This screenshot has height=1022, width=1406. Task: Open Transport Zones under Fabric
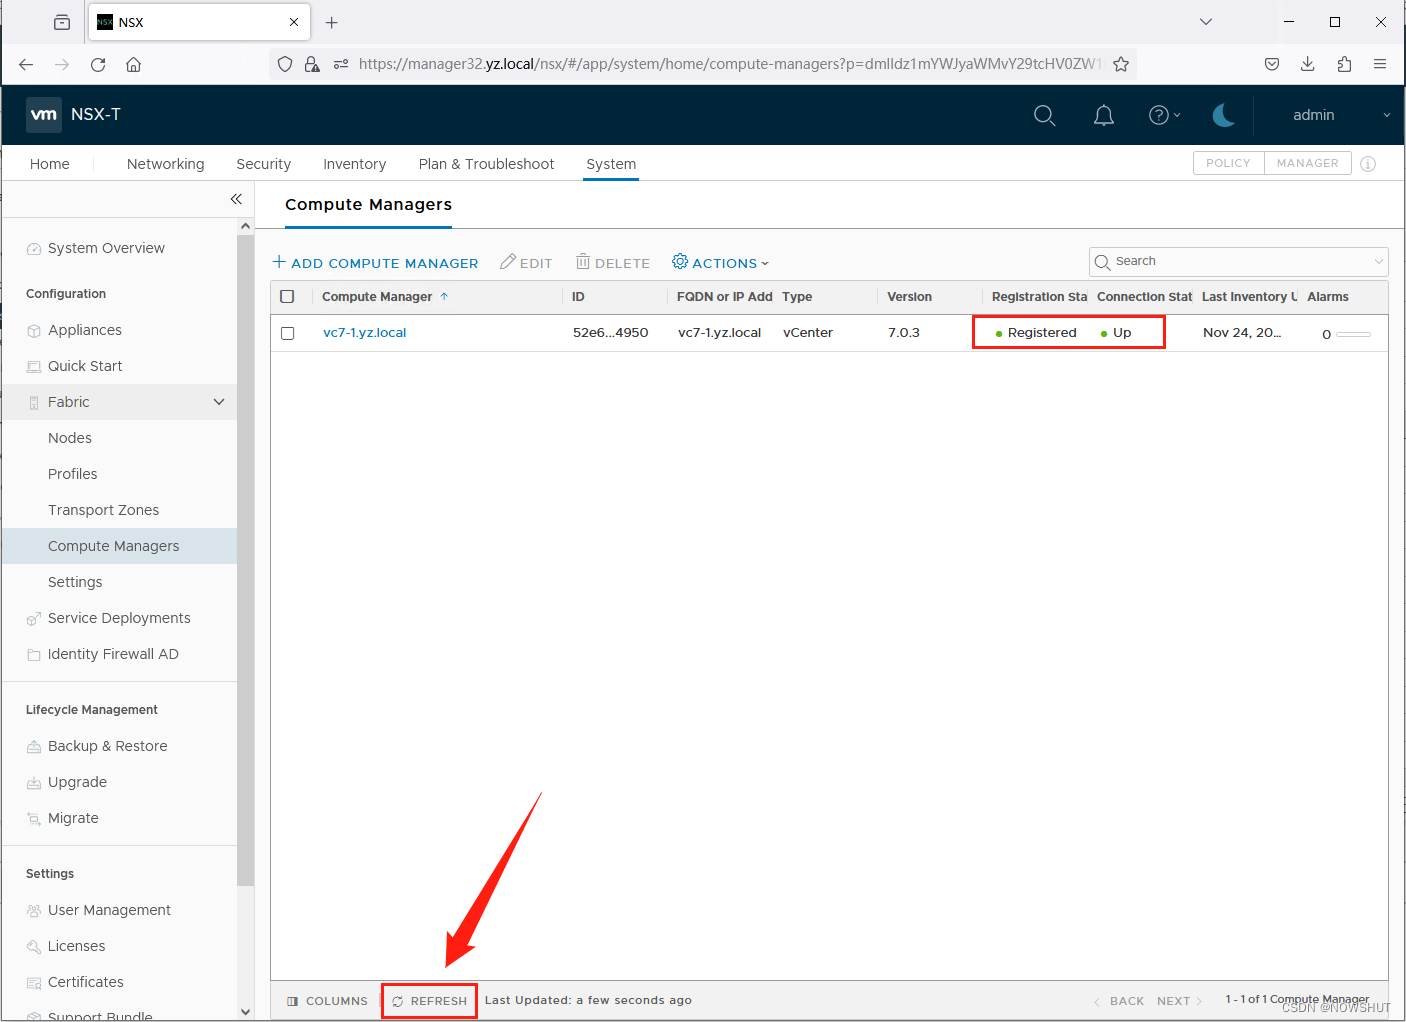[x=104, y=510]
